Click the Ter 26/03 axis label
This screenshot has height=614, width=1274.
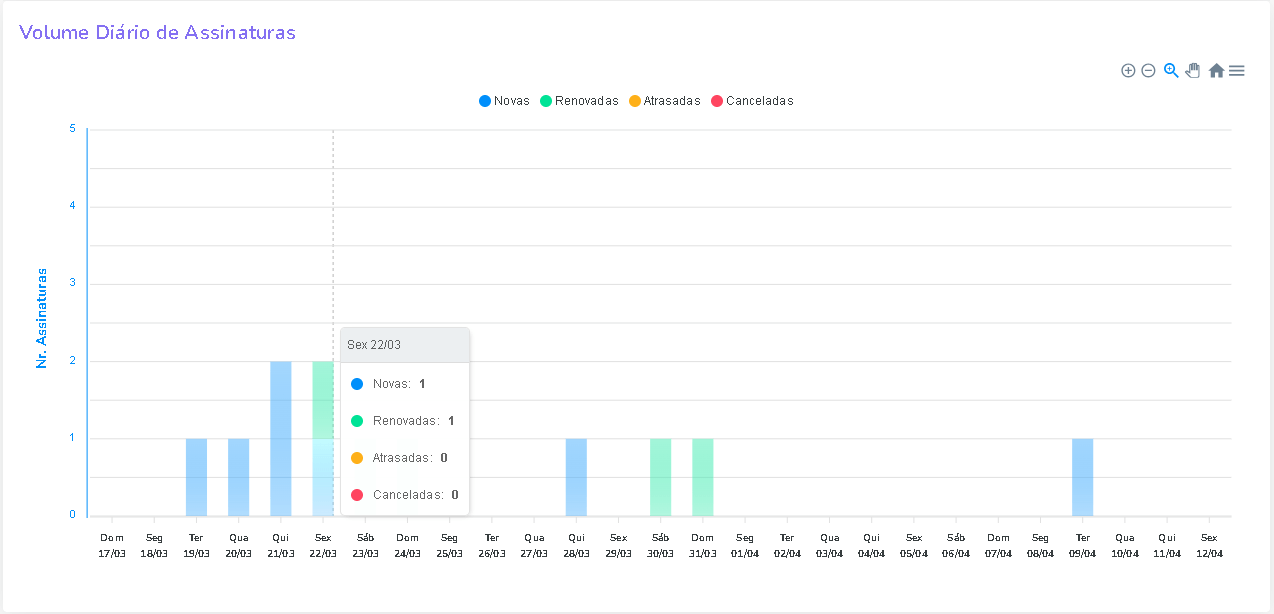click(x=492, y=545)
